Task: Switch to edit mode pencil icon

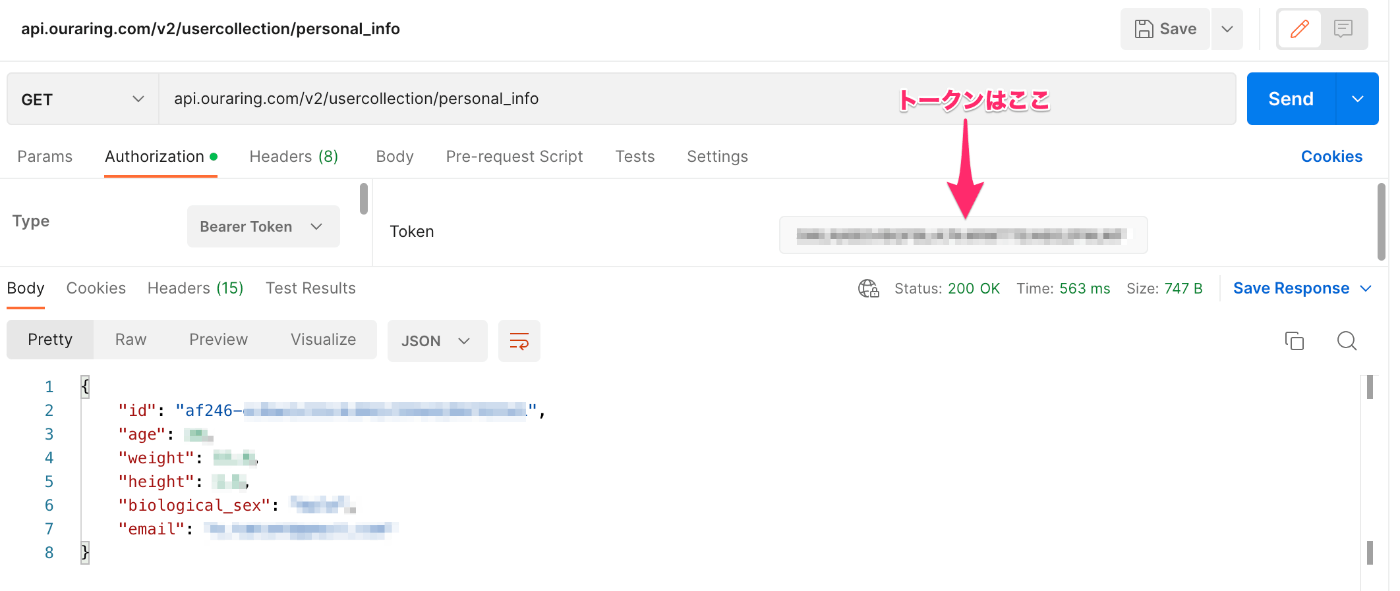Action: click(1300, 29)
